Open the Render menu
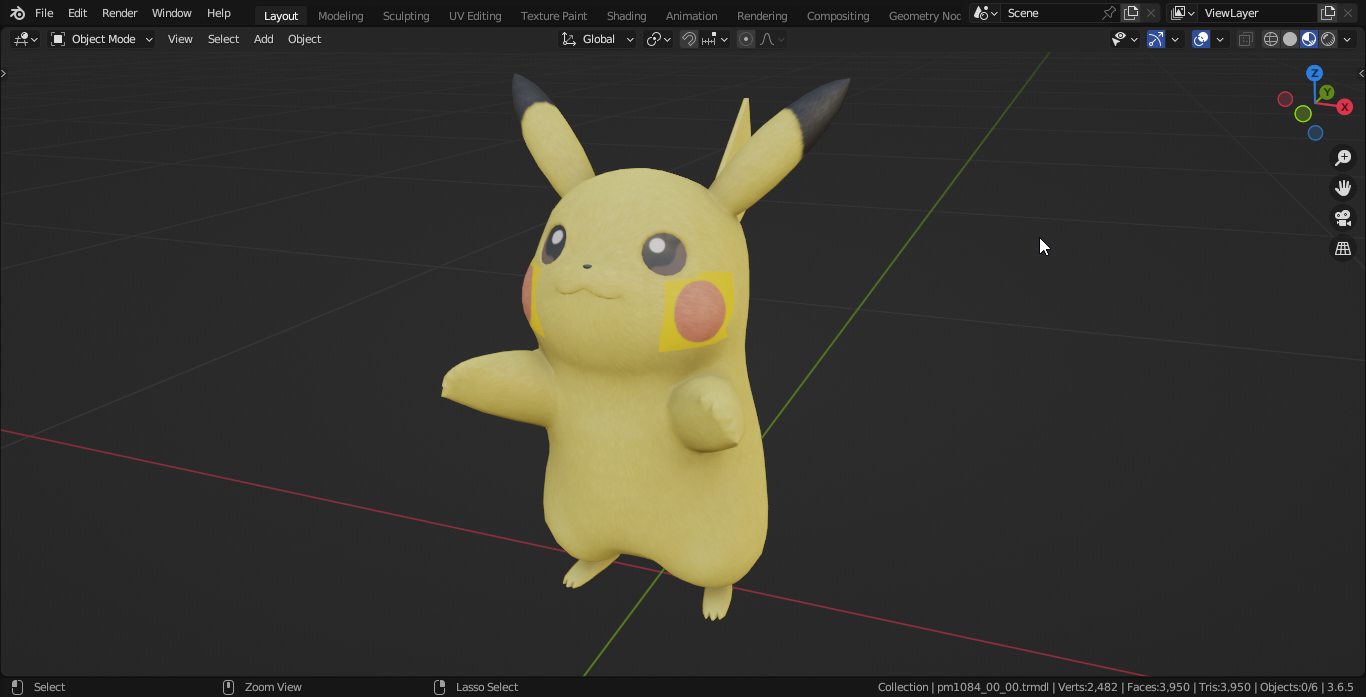This screenshot has width=1366, height=697. (119, 13)
